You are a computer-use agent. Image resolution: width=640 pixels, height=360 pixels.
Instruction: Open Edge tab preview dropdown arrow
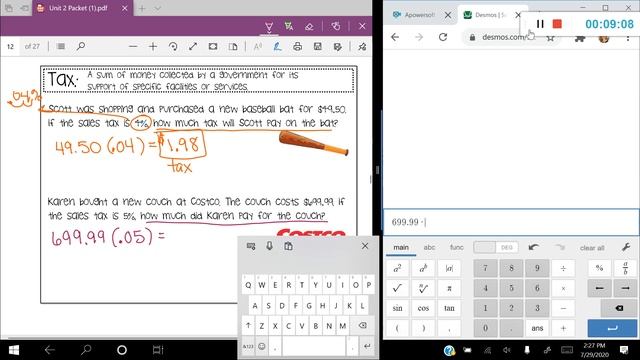pyautogui.click(x=158, y=8)
